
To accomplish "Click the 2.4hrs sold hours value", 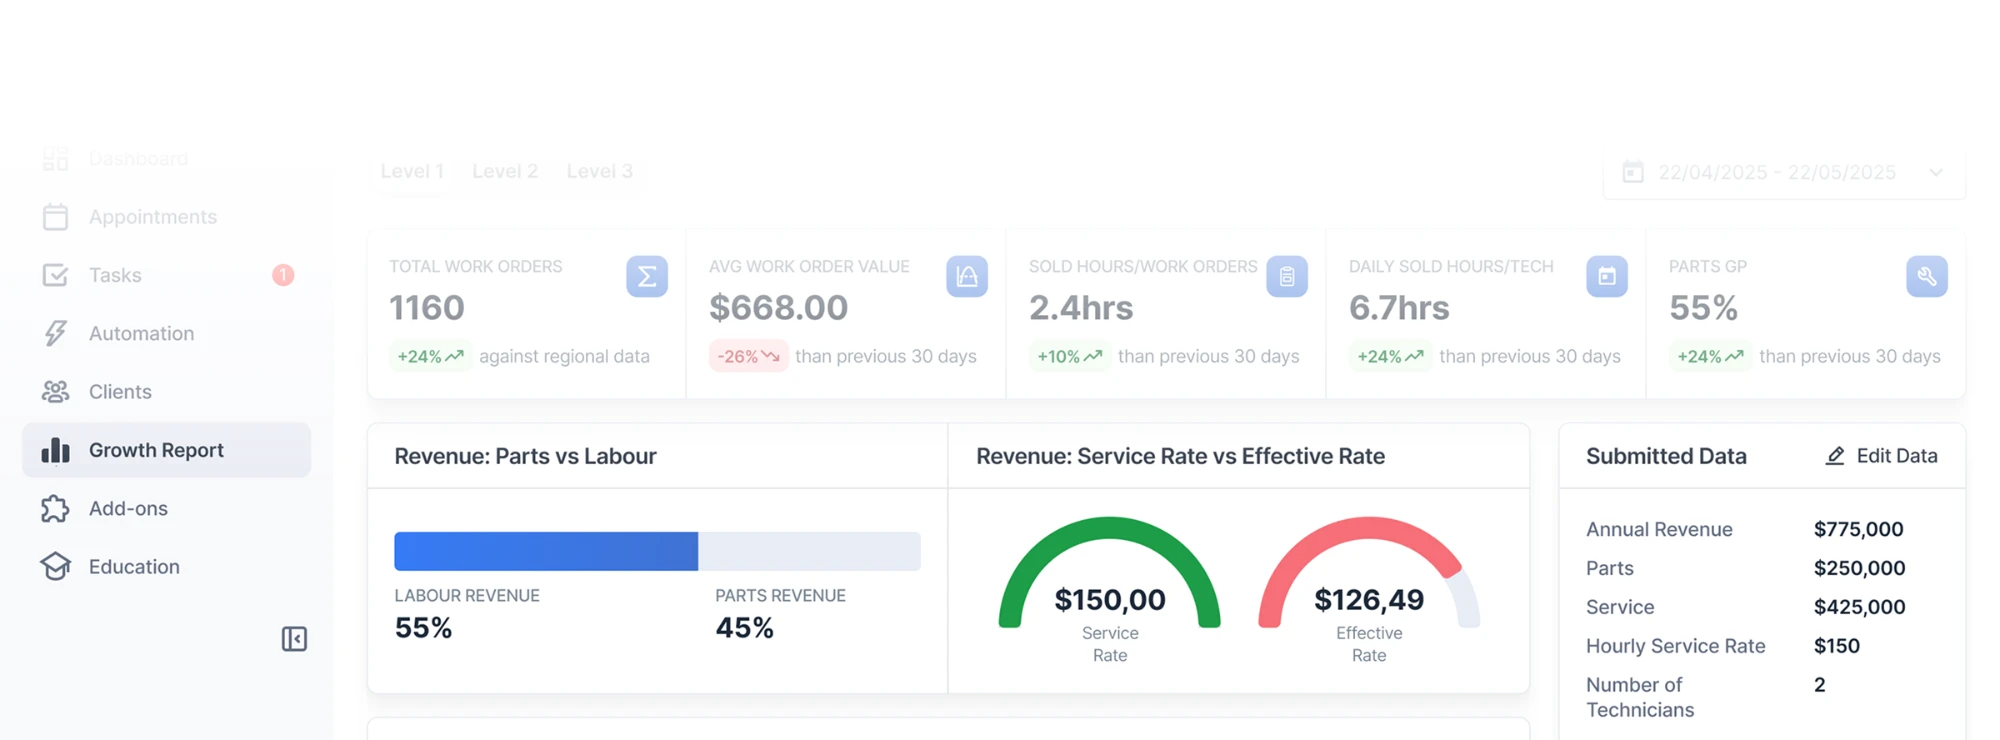I will click(x=1081, y=308).
